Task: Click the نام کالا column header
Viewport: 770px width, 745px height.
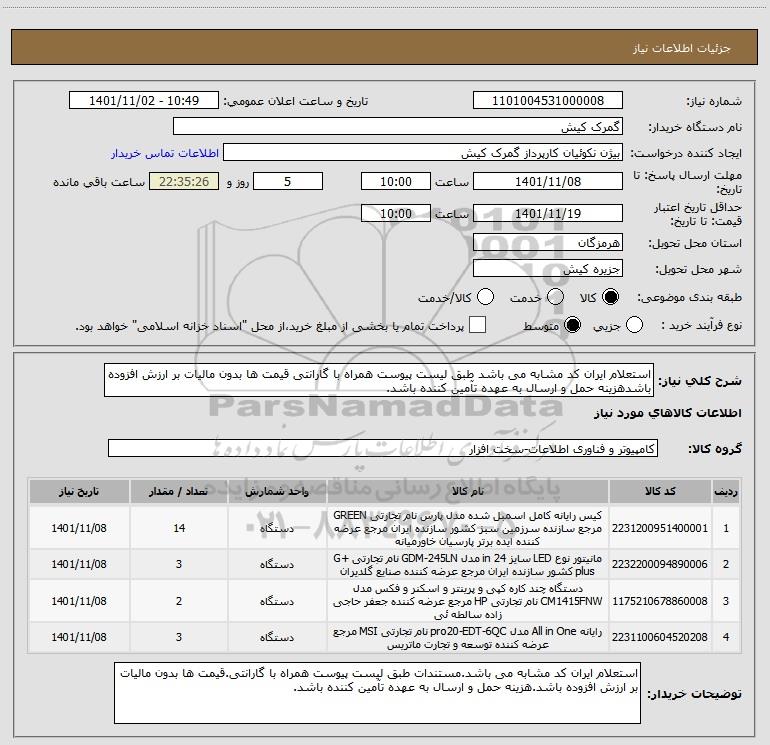Action: point(468,492)
